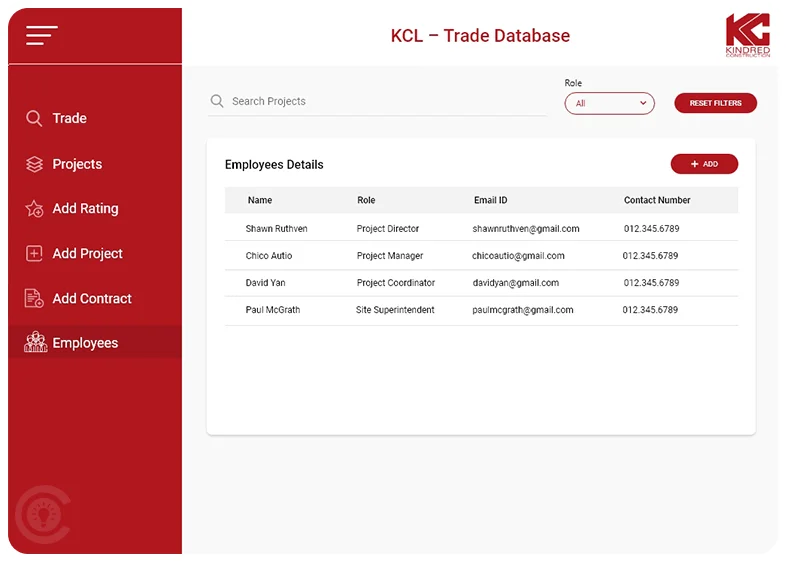This screenshot has height=562, width=786.
Task: Go to the Trade menu item
Action: pyautogui.click(x=69, y=118)
